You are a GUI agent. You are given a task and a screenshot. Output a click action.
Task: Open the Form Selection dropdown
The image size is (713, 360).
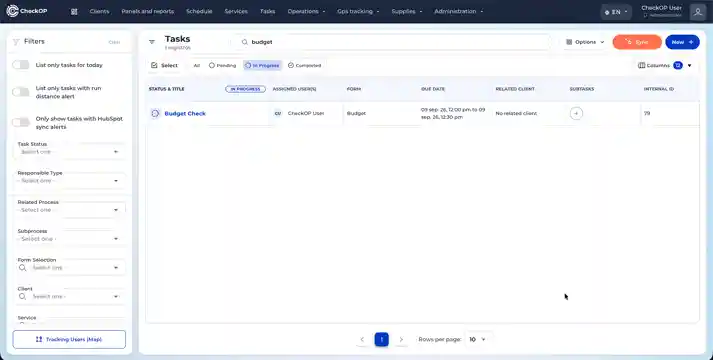pos(70,268)
